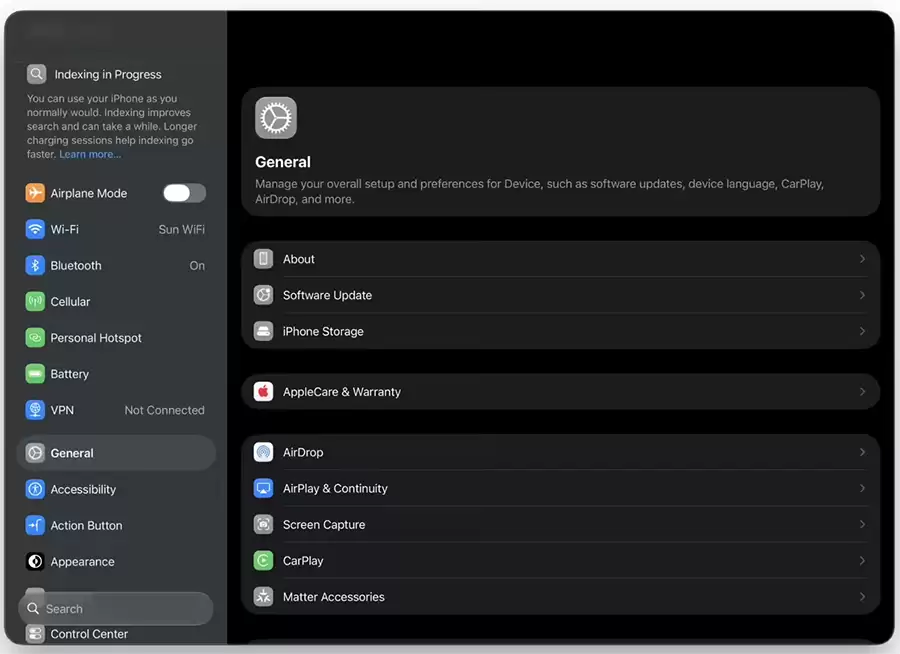Expand the AirDrop row chevron

click(862, 452)
